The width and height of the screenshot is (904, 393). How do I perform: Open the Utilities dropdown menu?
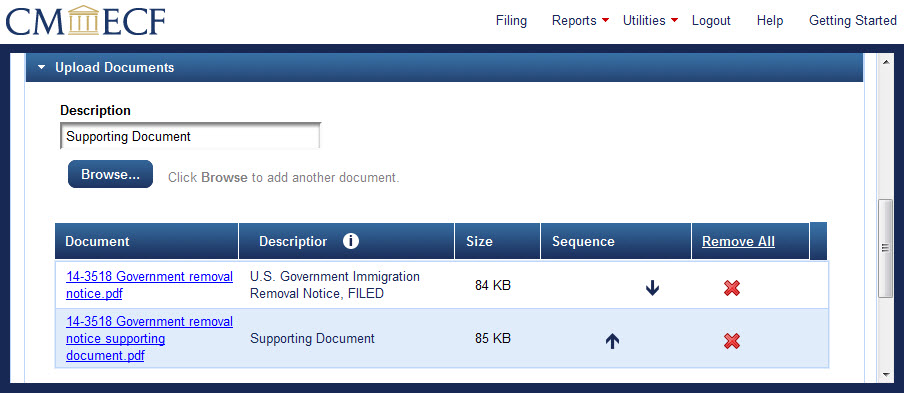pyautogui.click(x=650, y=21)
